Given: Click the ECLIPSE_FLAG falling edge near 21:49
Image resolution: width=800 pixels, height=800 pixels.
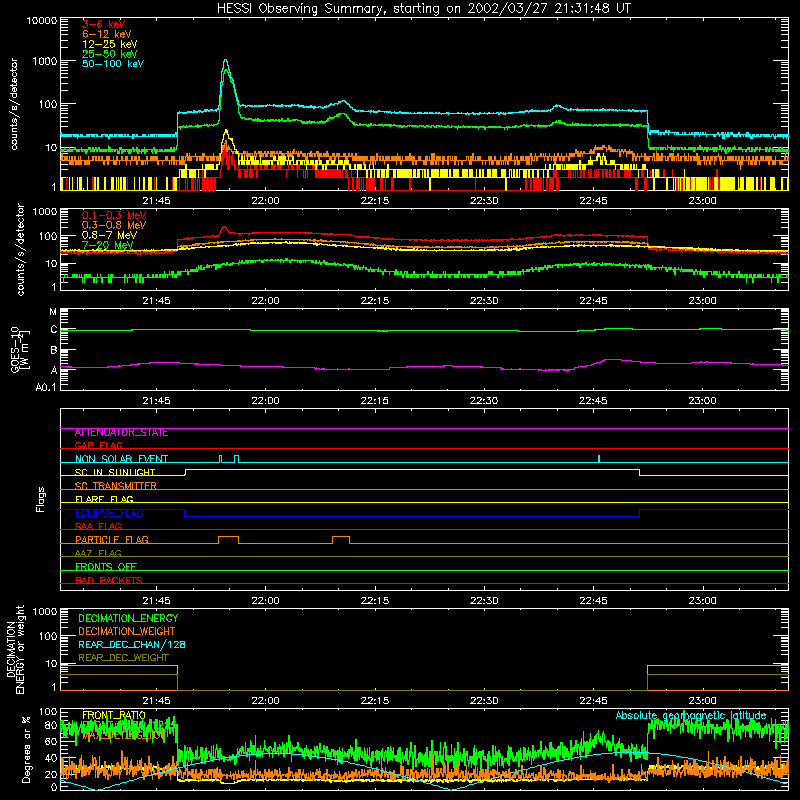Looking at the screenshot, I should 184,513.
